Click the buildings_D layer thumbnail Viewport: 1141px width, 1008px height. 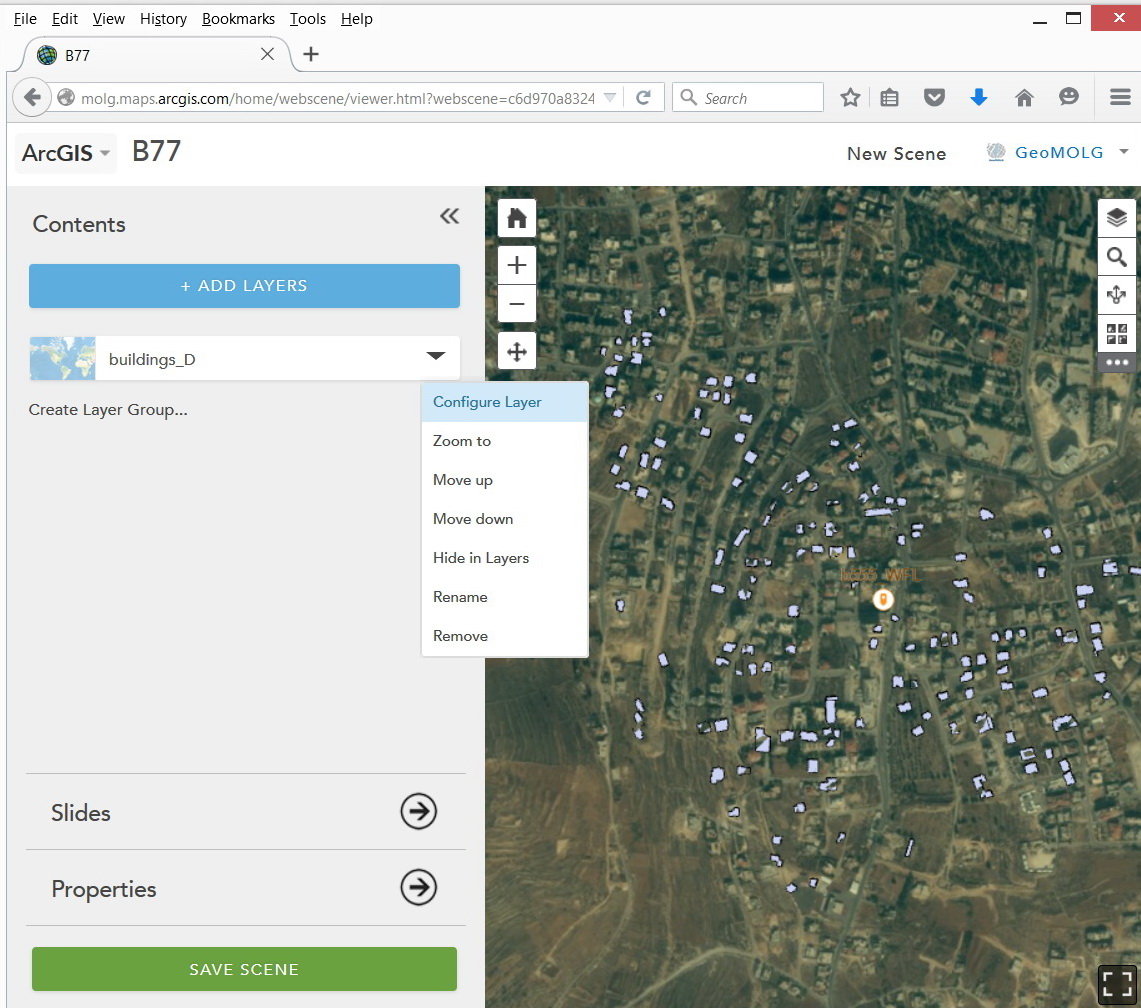[63, 358]
